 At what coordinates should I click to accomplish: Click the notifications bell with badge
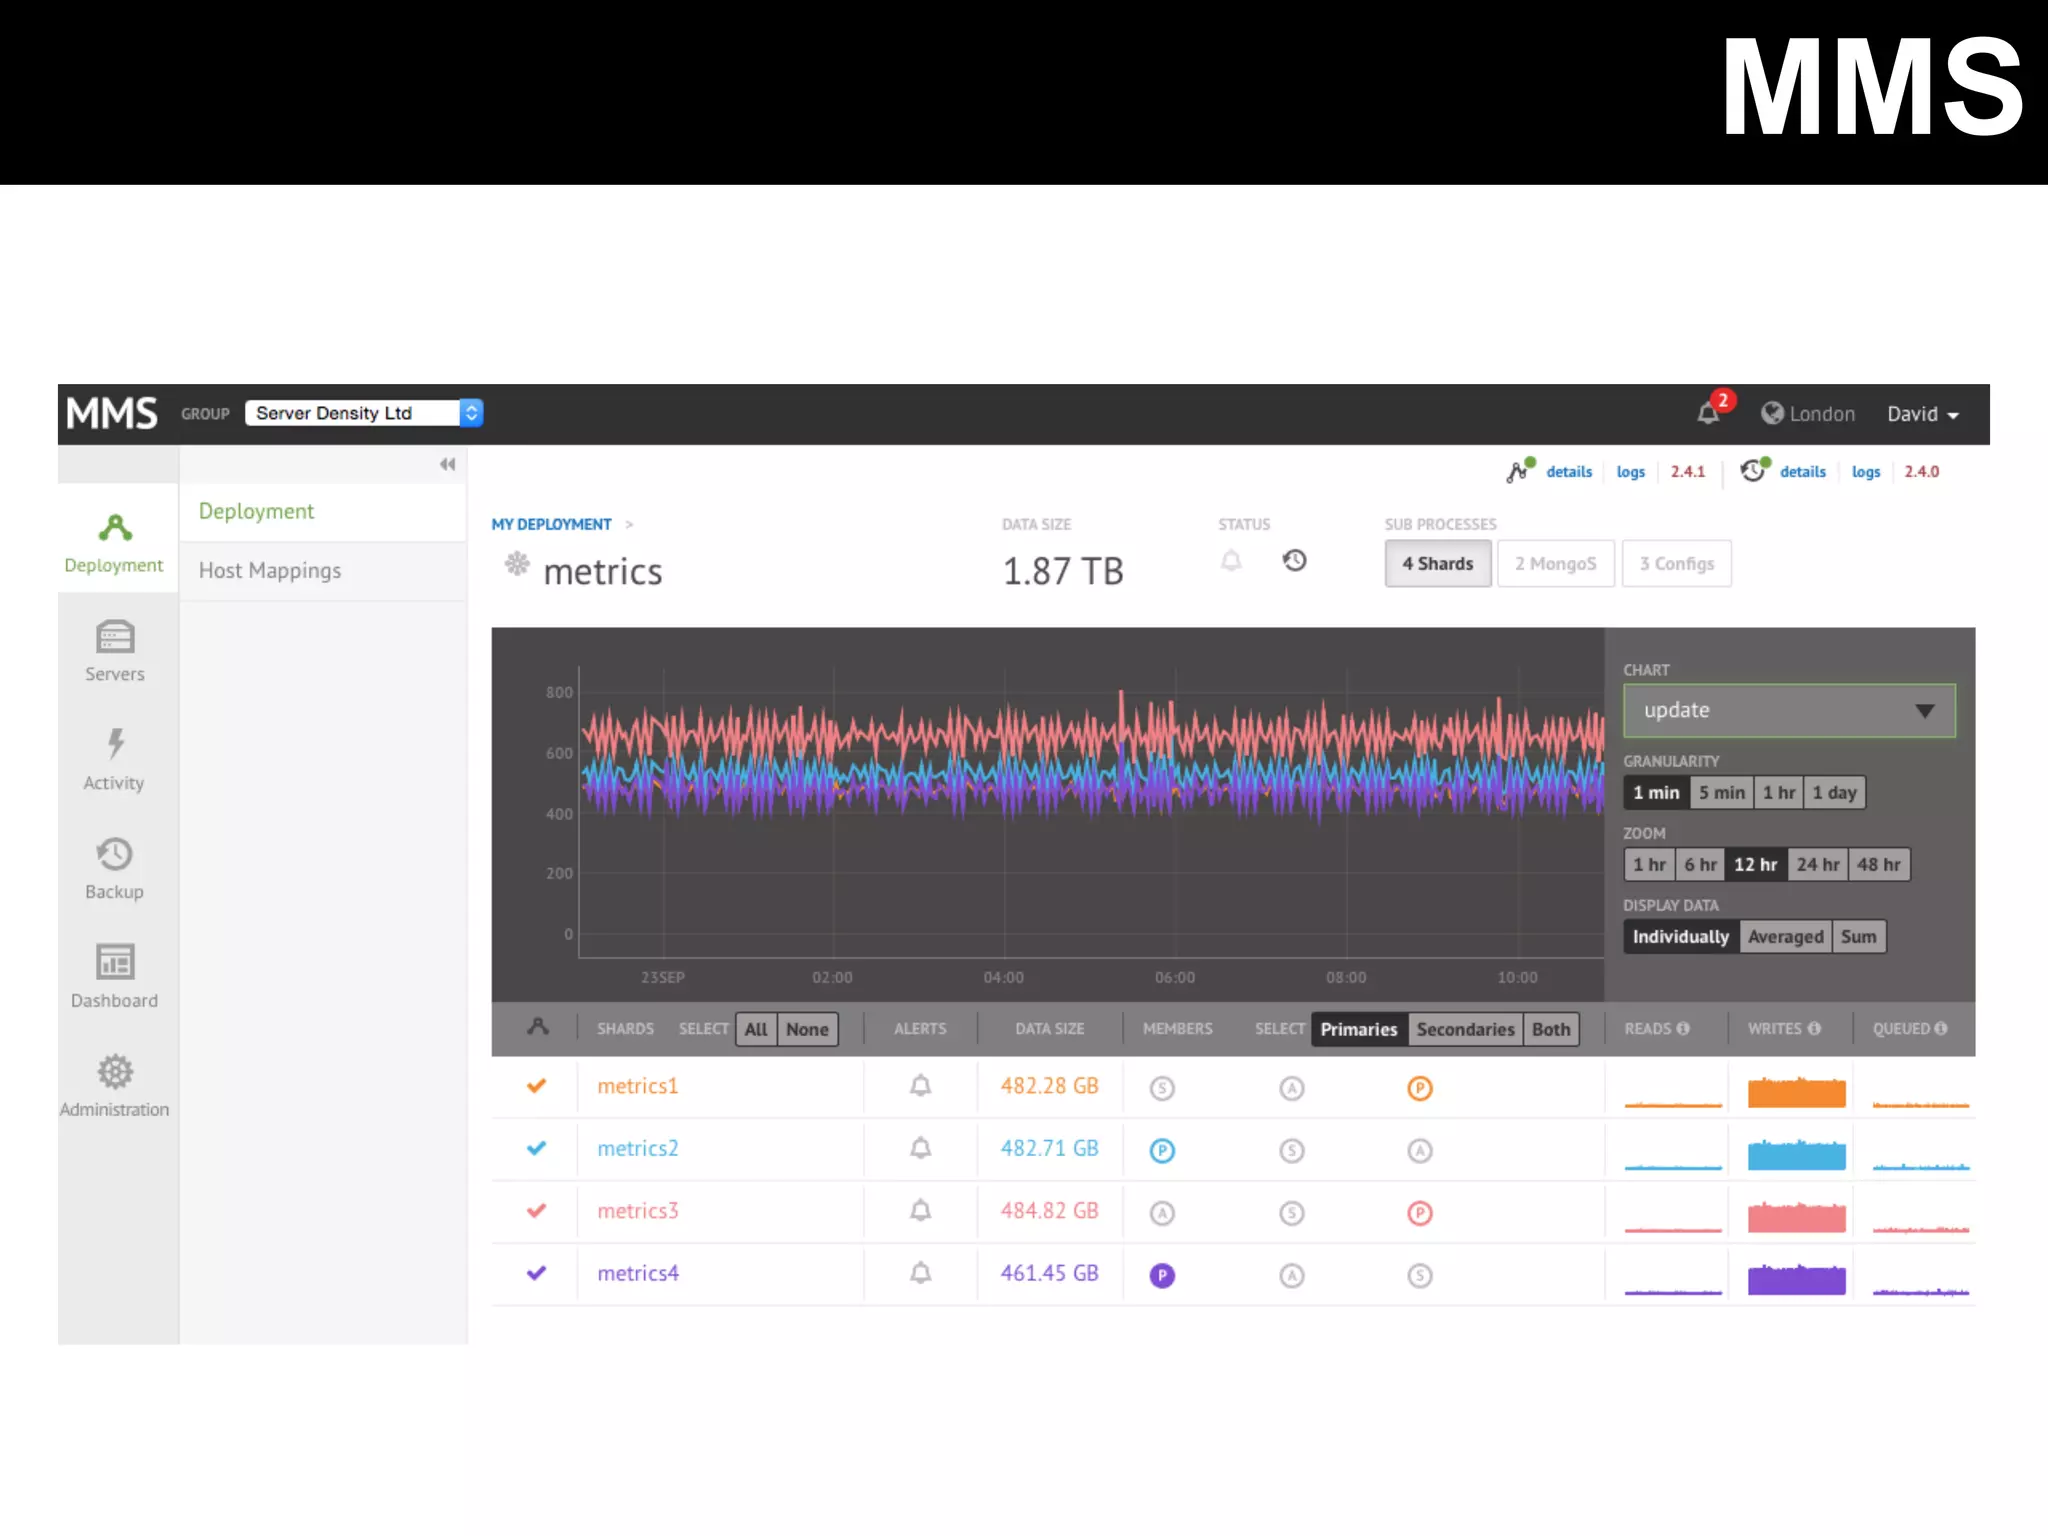pyautogui.click(x=1709, y=413)
